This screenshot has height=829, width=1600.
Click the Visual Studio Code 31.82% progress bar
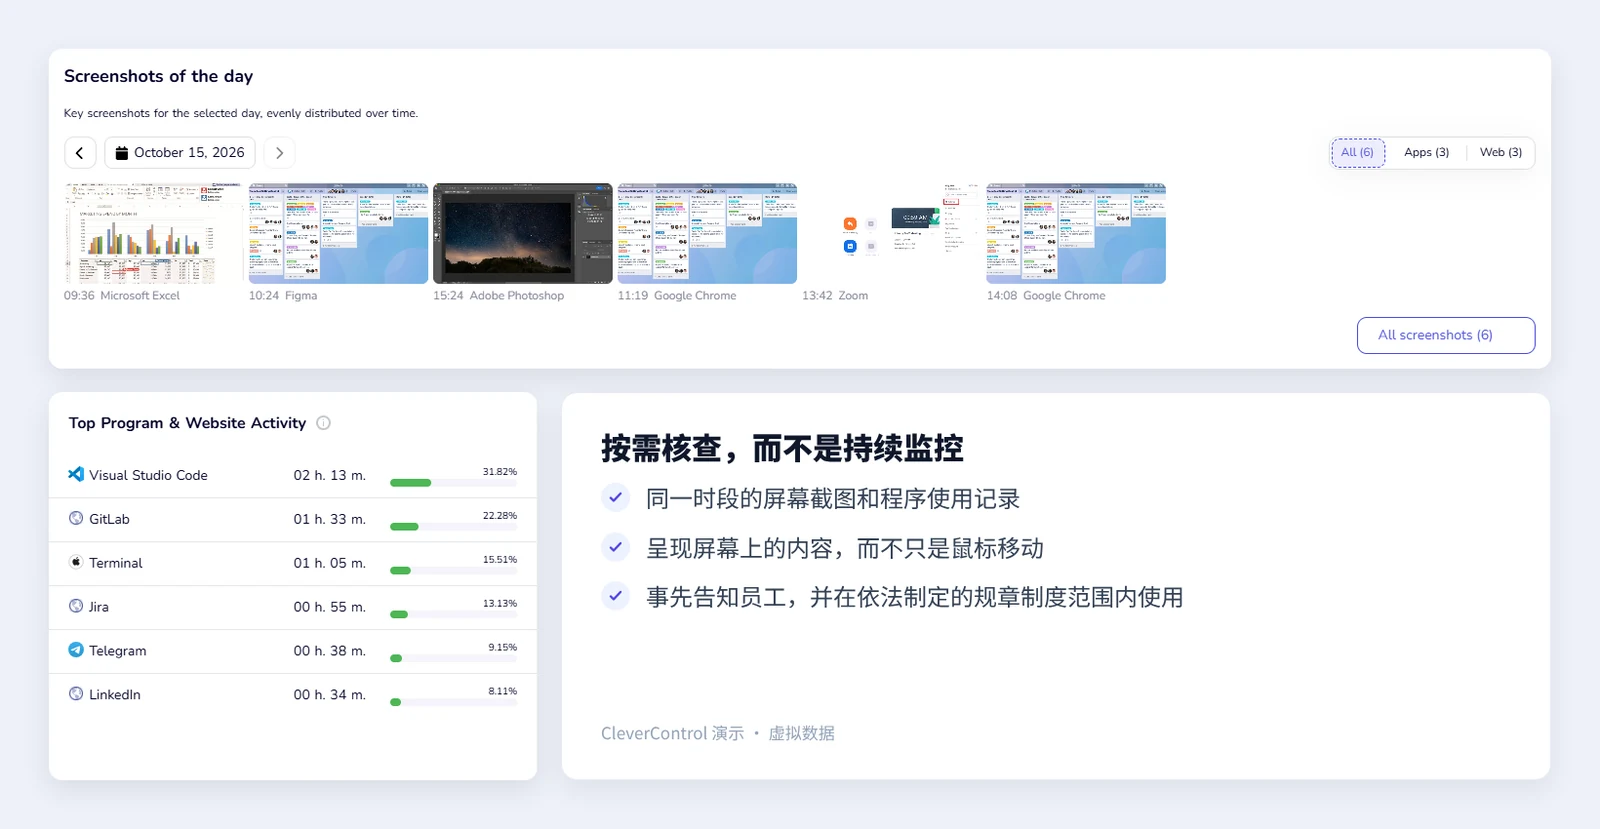[453, 483]
